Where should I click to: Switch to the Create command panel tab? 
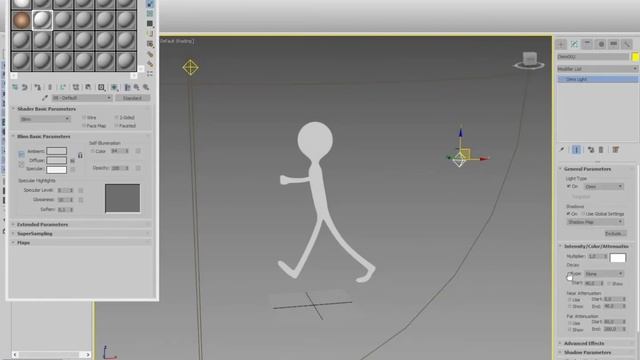(x=561, y=44)
